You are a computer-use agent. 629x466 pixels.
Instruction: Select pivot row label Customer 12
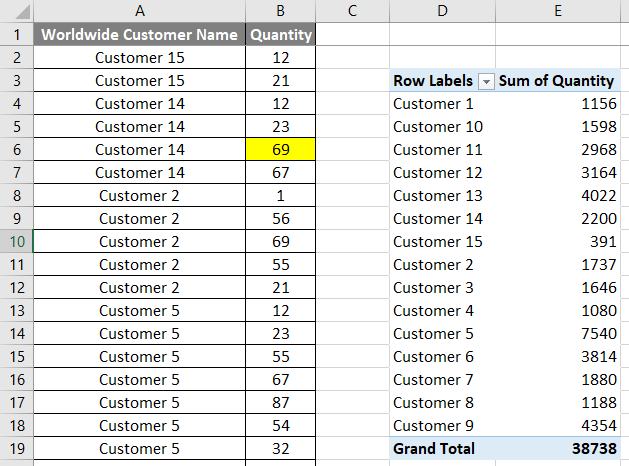coord(442,172)
